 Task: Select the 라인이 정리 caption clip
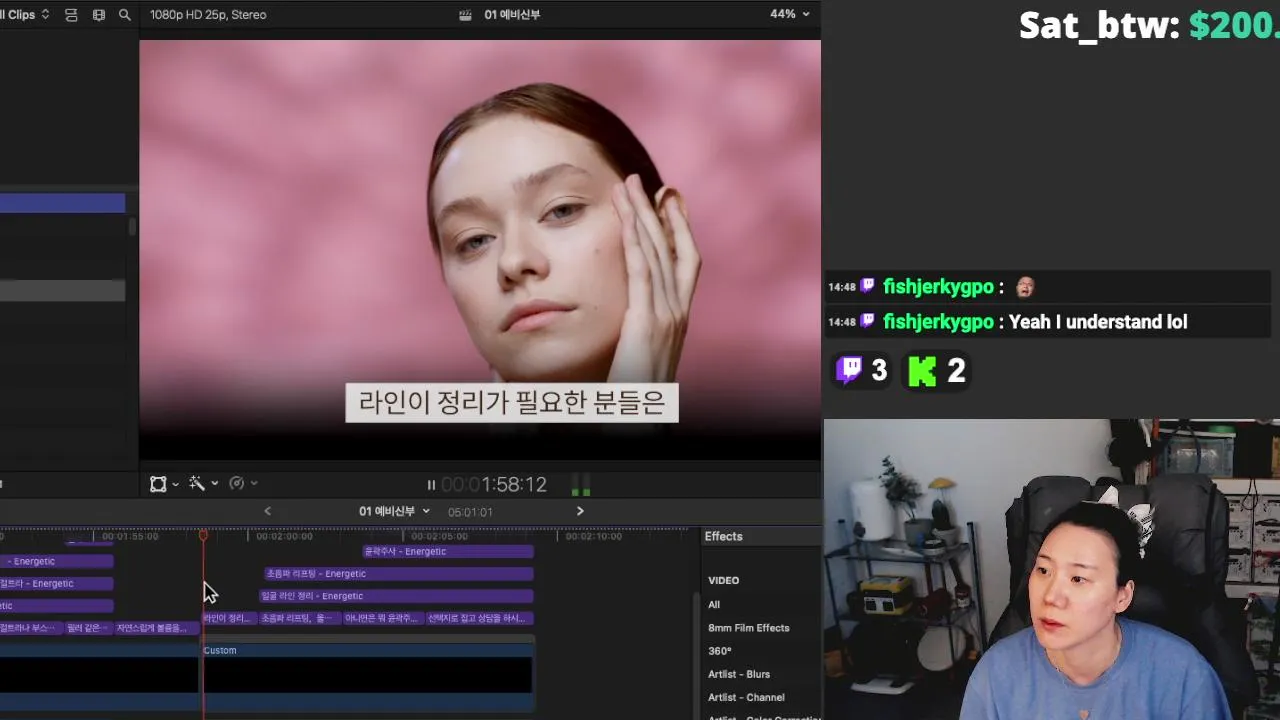point(229,618)
